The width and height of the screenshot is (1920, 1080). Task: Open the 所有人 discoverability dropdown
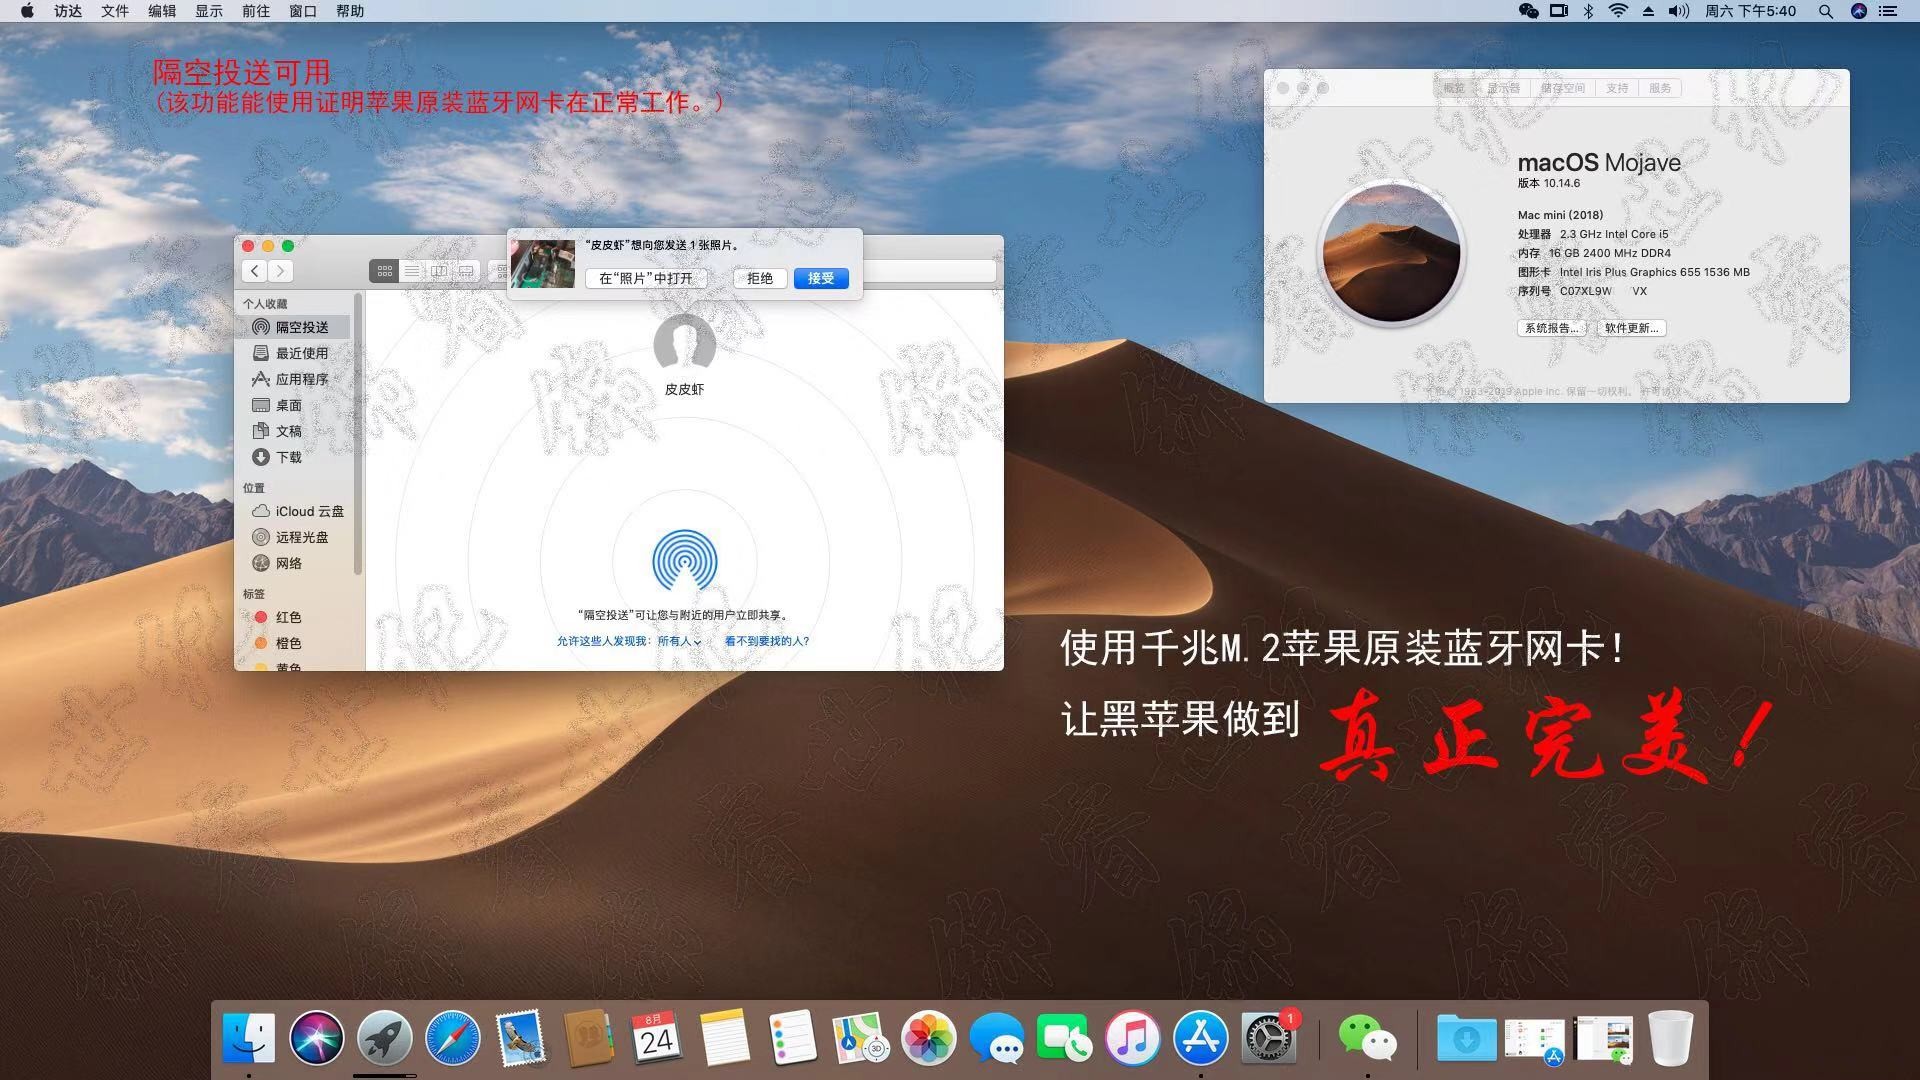[x=679, y=641]
